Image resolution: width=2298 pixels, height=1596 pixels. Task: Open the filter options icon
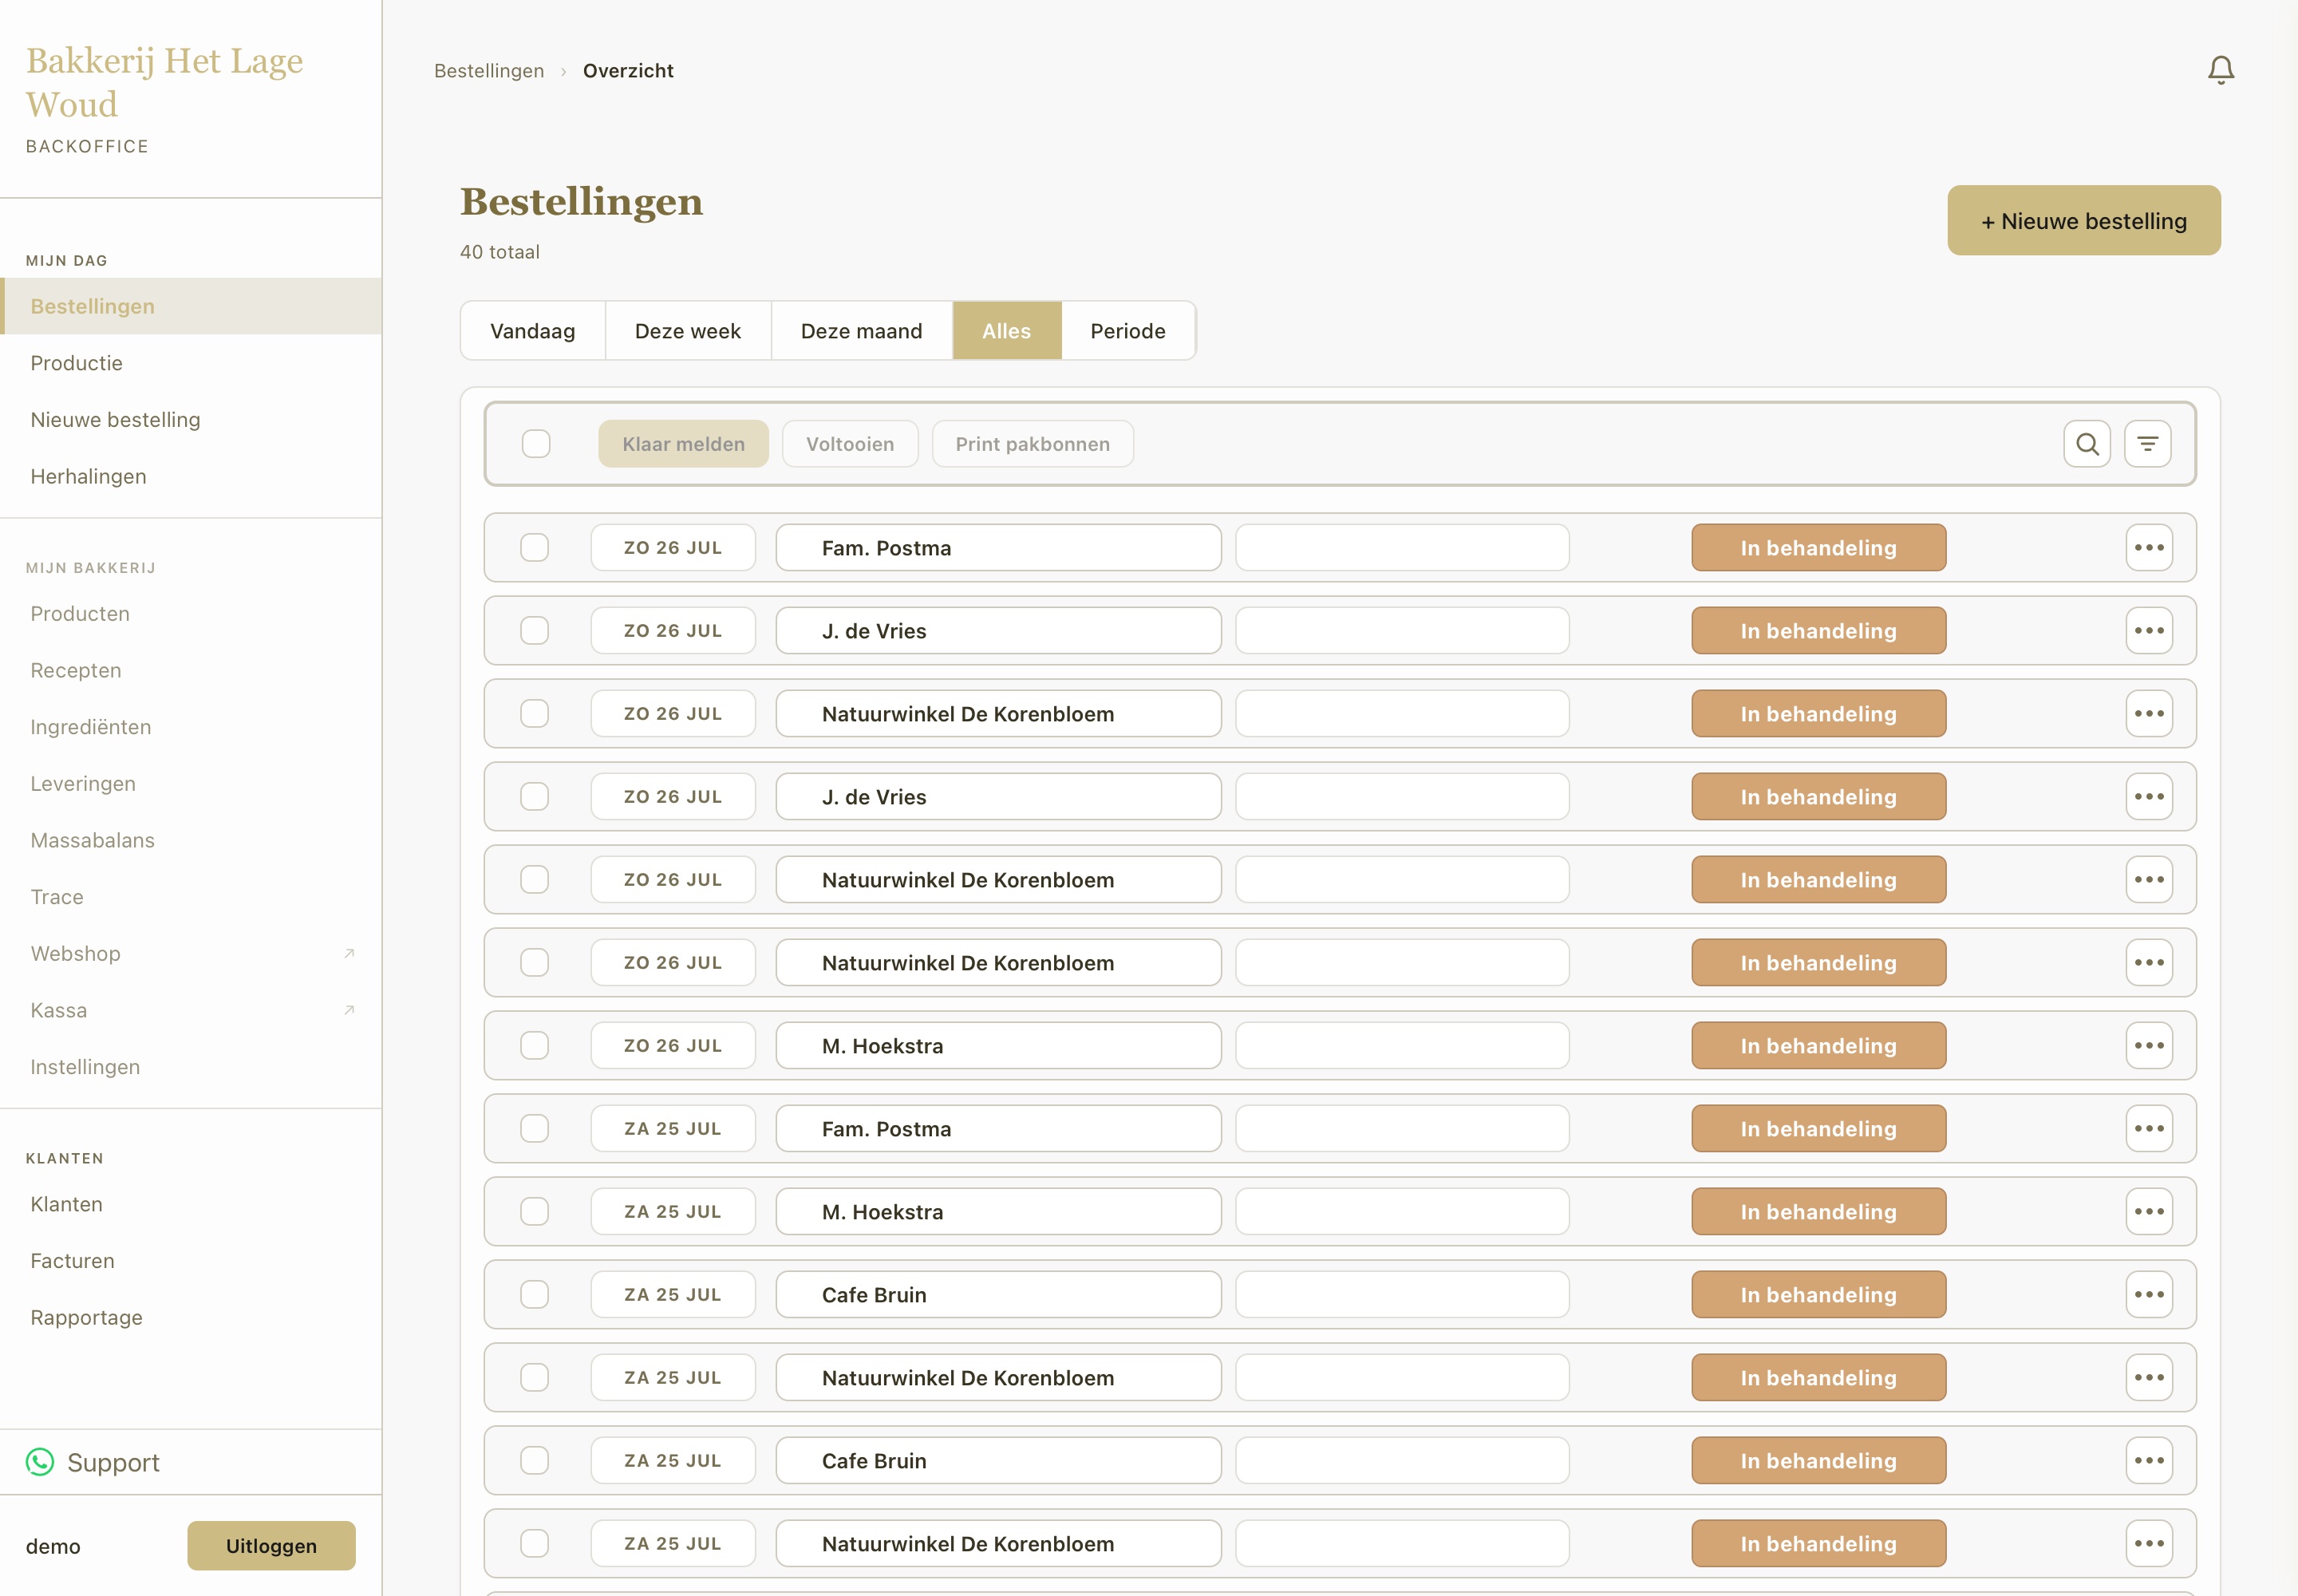2147,444
